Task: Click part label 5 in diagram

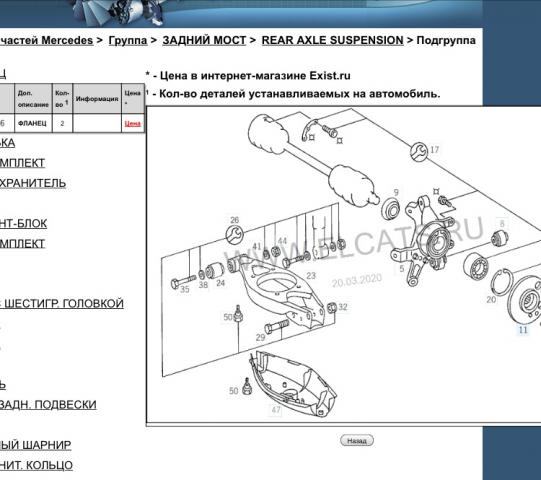Action: point(402,268)
